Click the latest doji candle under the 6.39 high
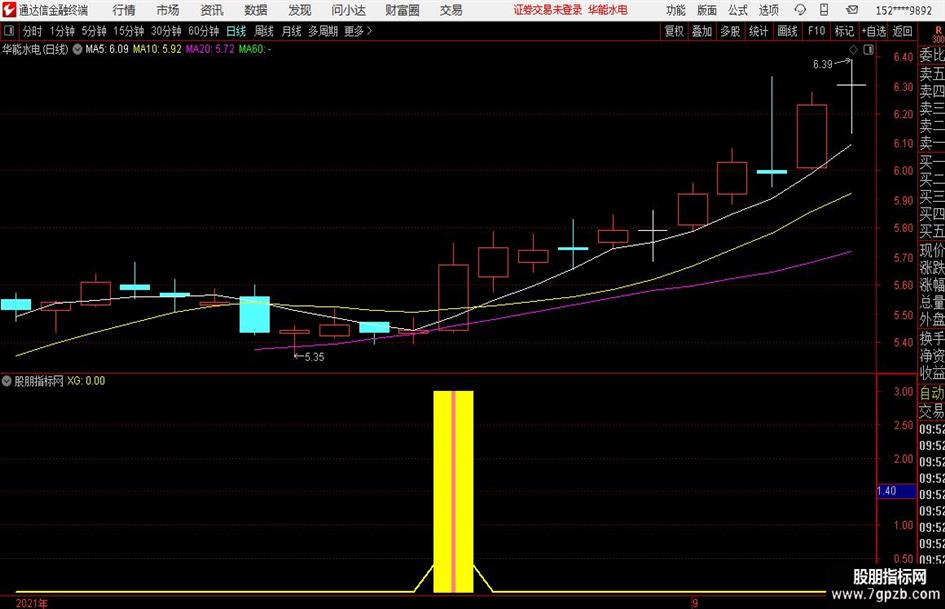 click(852, 85)
